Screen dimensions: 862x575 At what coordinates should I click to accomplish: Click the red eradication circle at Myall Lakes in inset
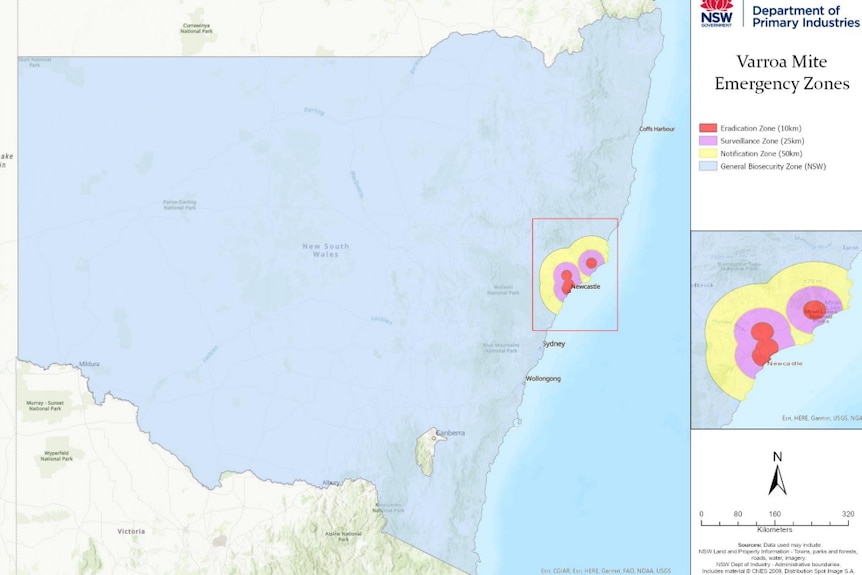(815, 309)
